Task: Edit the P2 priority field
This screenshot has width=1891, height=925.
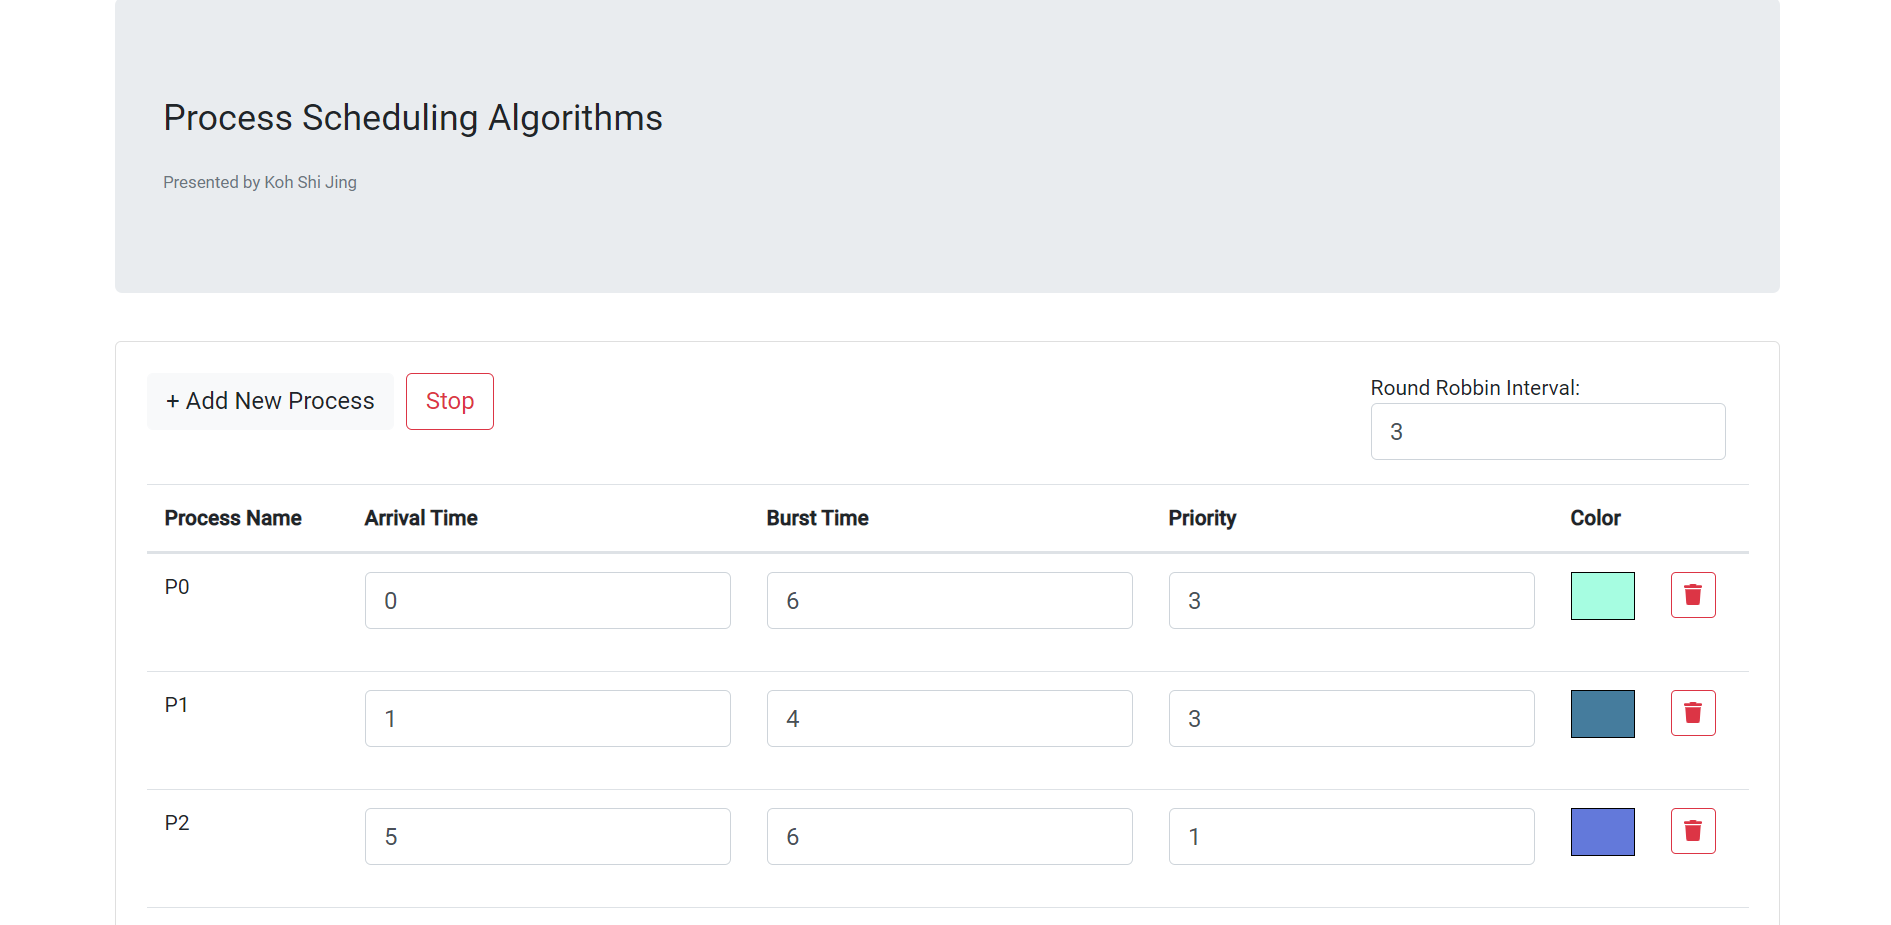Action: (x=1352, y=837)
